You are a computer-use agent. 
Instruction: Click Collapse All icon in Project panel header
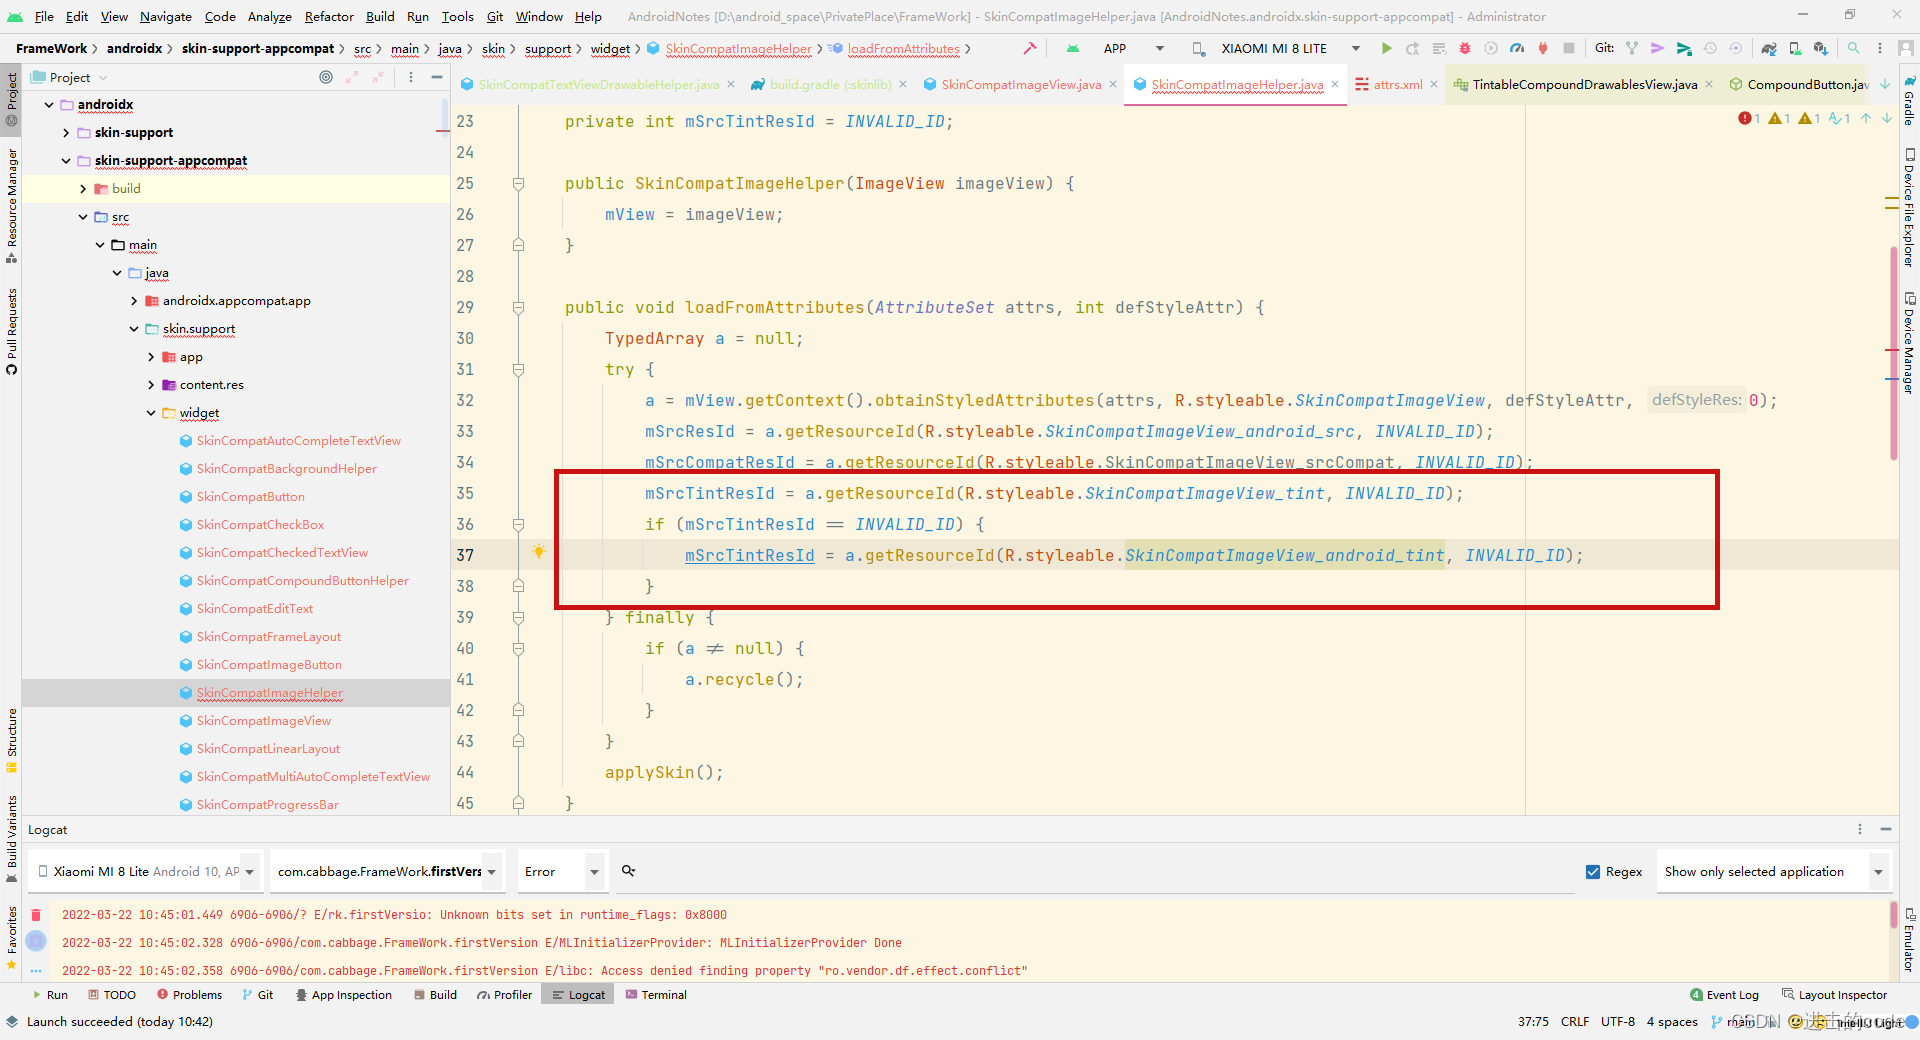tap(378, 77)
